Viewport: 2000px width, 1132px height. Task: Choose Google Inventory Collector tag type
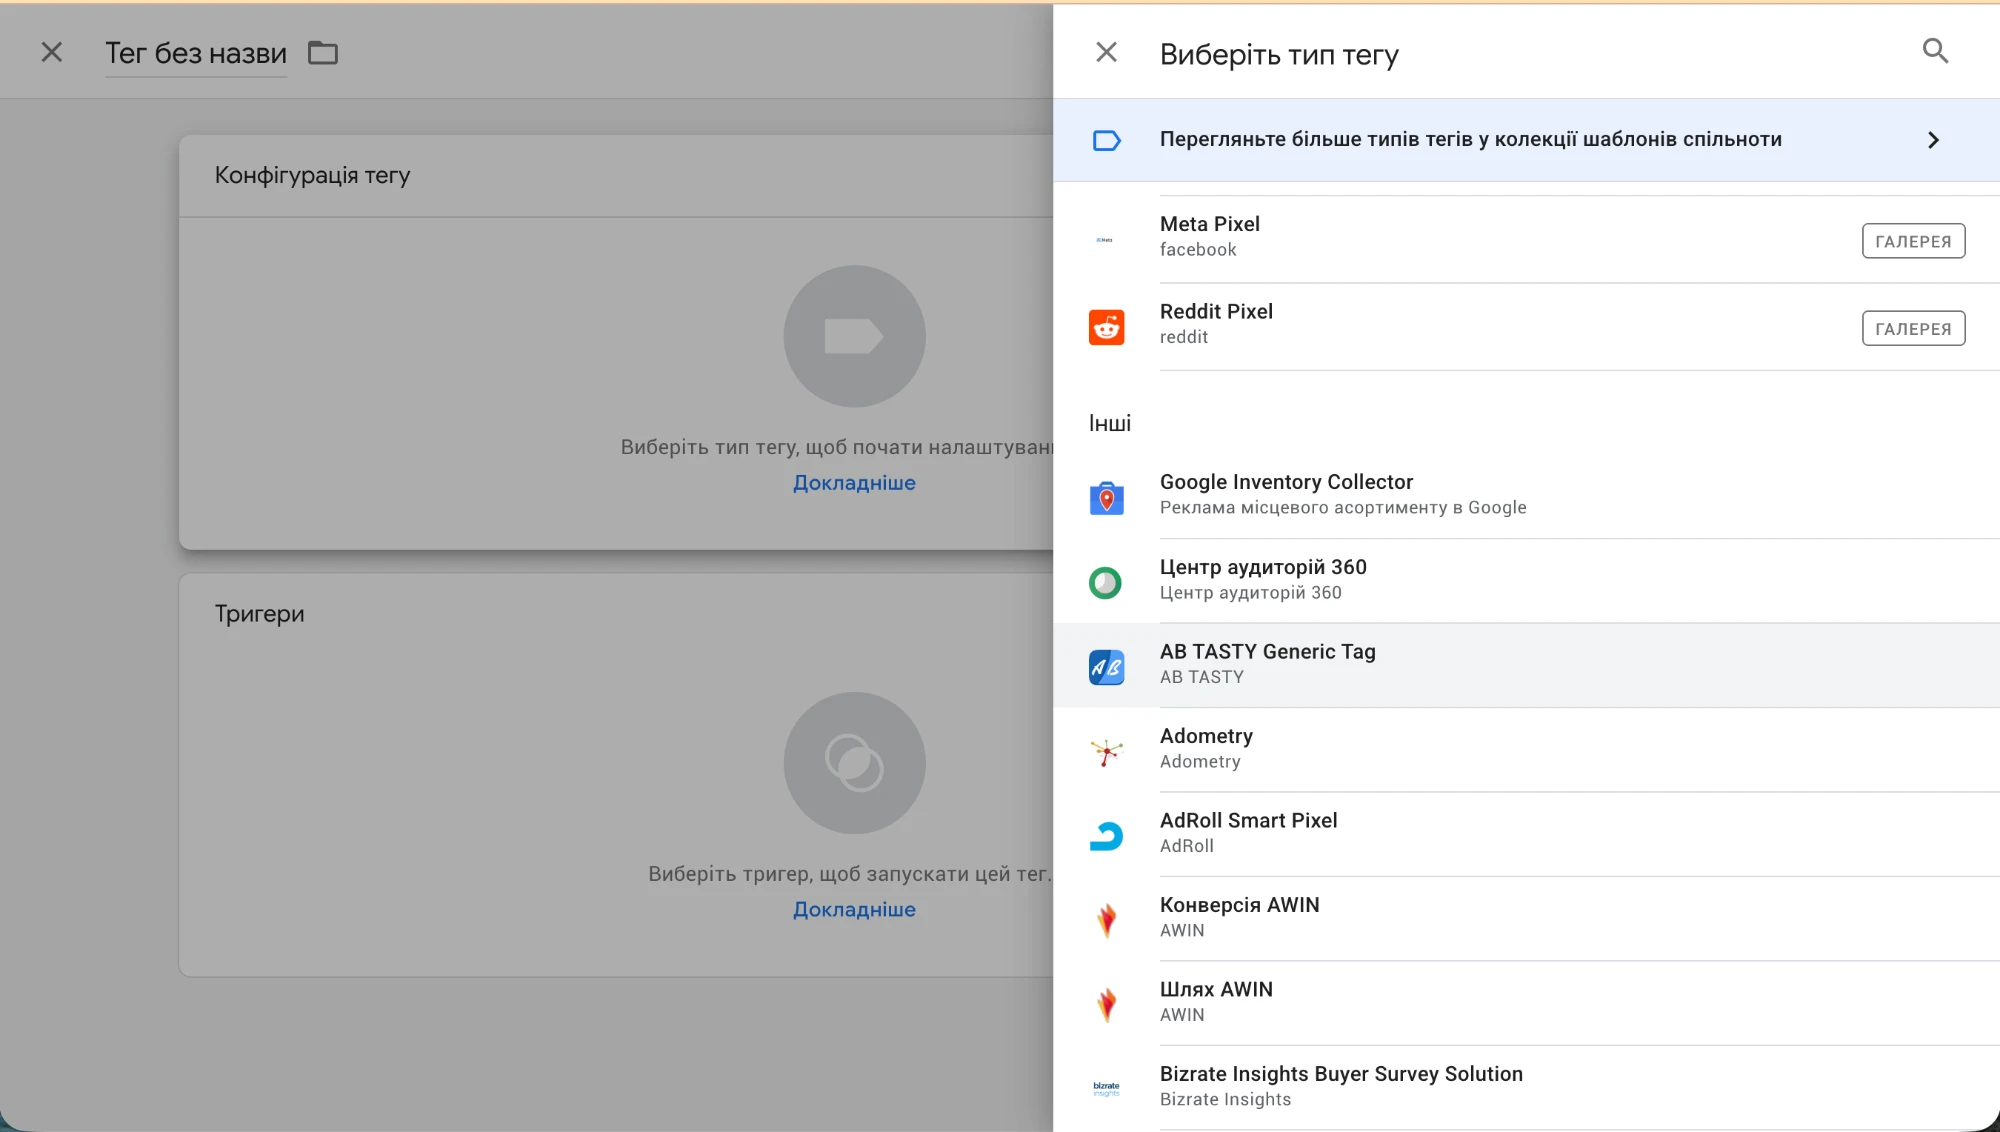[x=1526, y=497]
